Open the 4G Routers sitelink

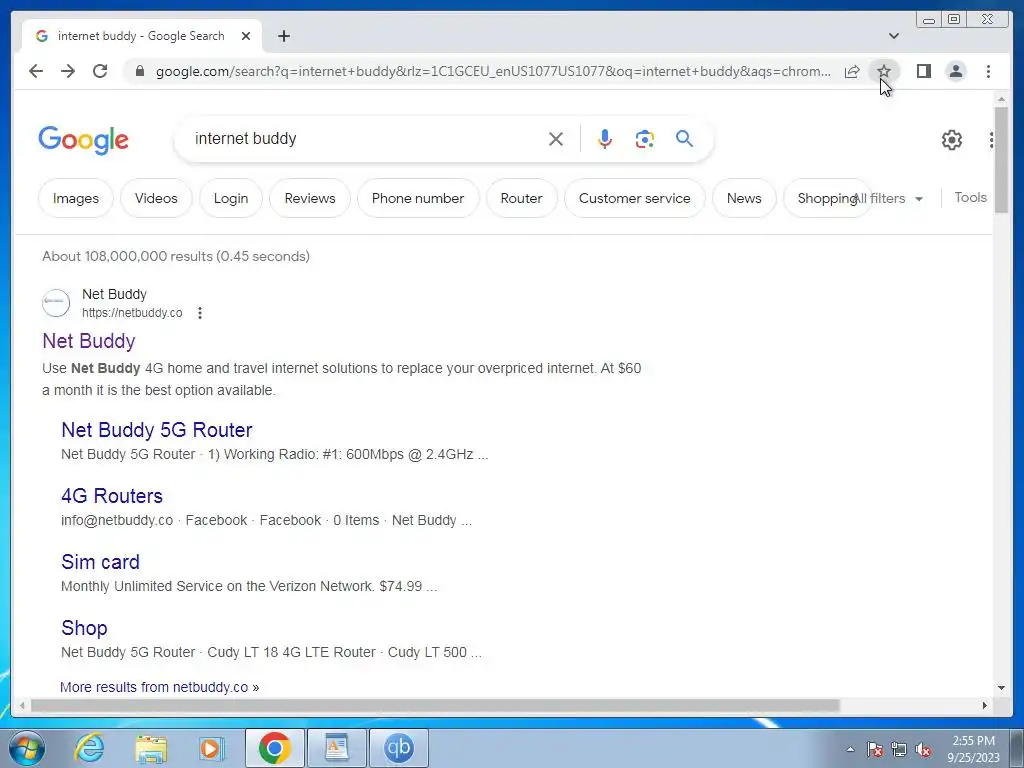point(112,496)
